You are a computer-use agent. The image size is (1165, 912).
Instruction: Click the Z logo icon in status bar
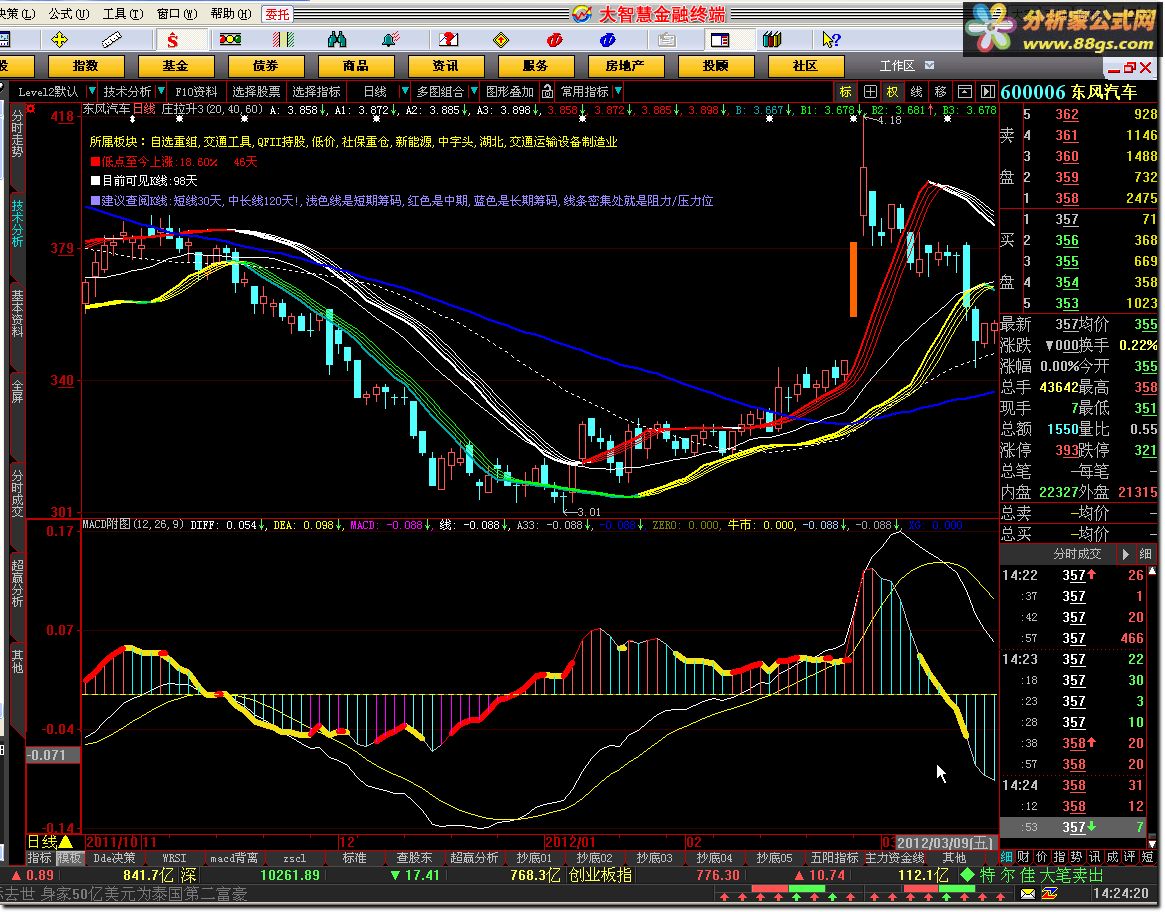coord(1050,893)
